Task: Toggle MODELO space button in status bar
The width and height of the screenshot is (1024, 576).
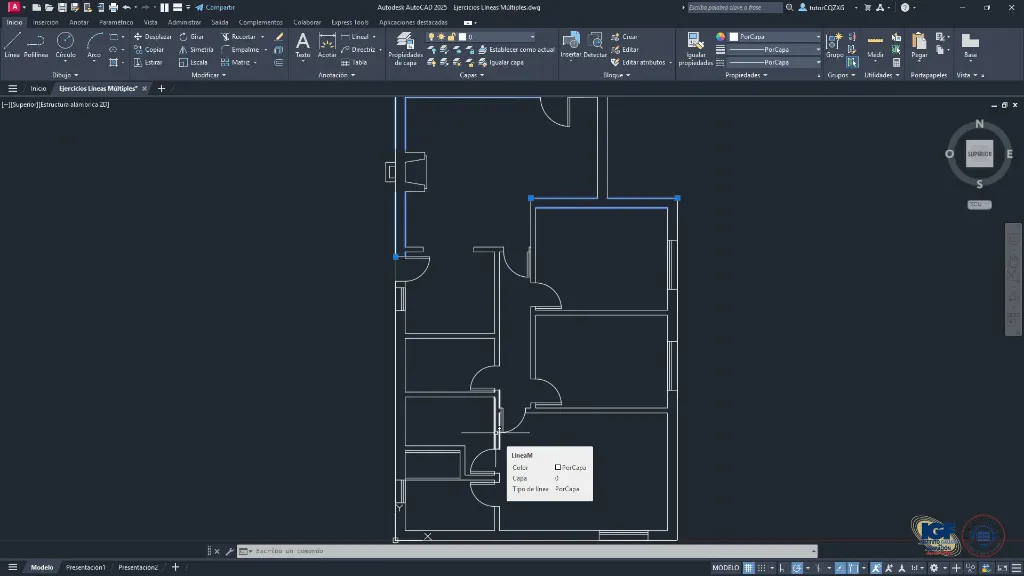Action: tap(726, 568)
